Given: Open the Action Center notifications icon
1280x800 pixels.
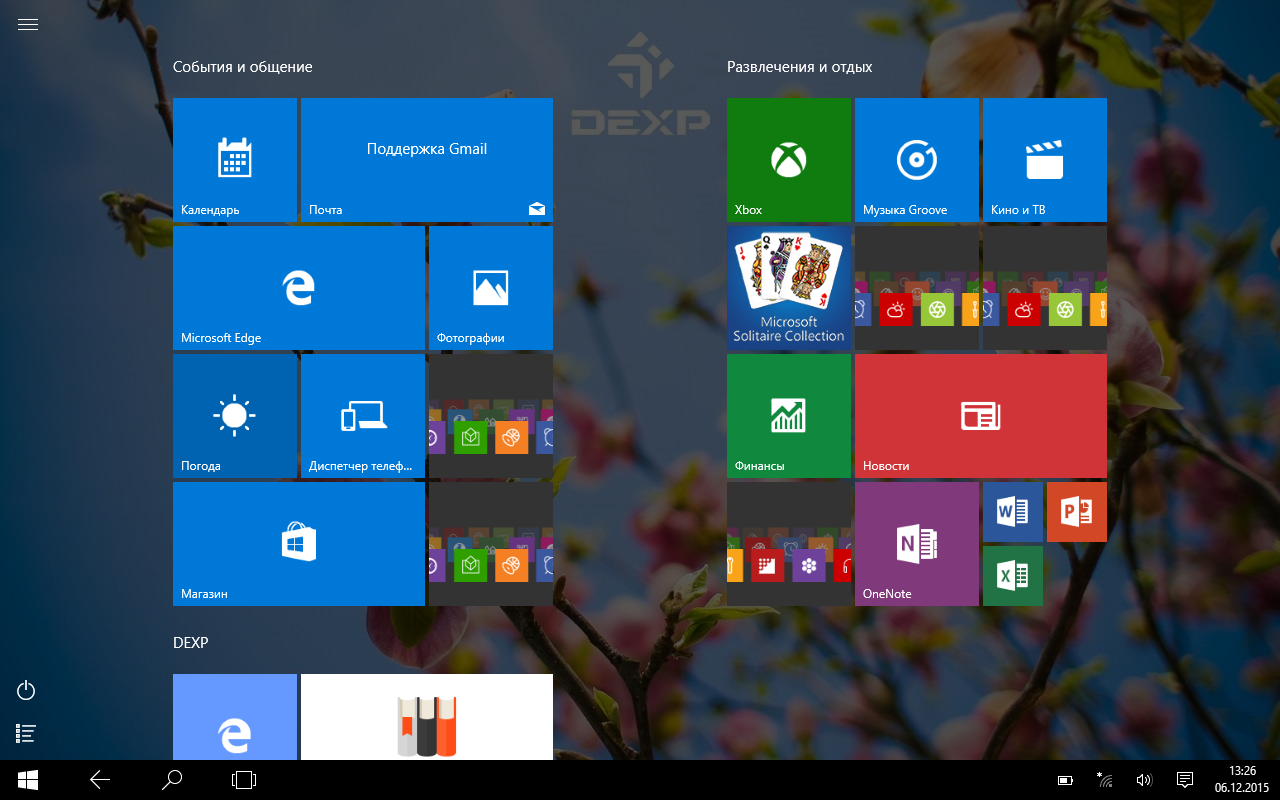Looking at the screenshot, I should [x=1185, y=780].
